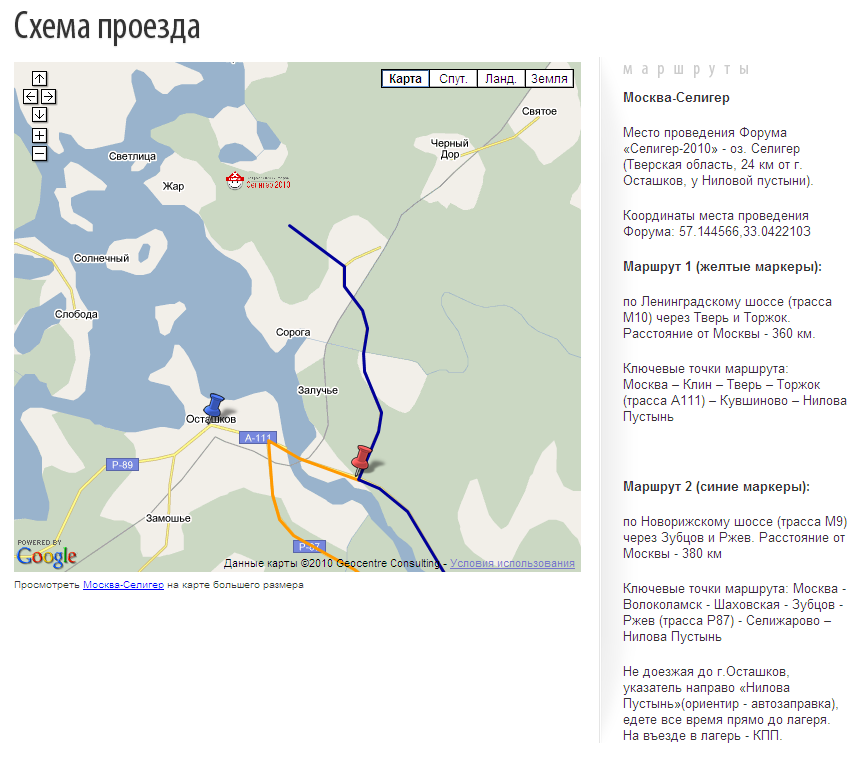
Task: Click the Google logo on the map
Action: [x=46, y=556]
